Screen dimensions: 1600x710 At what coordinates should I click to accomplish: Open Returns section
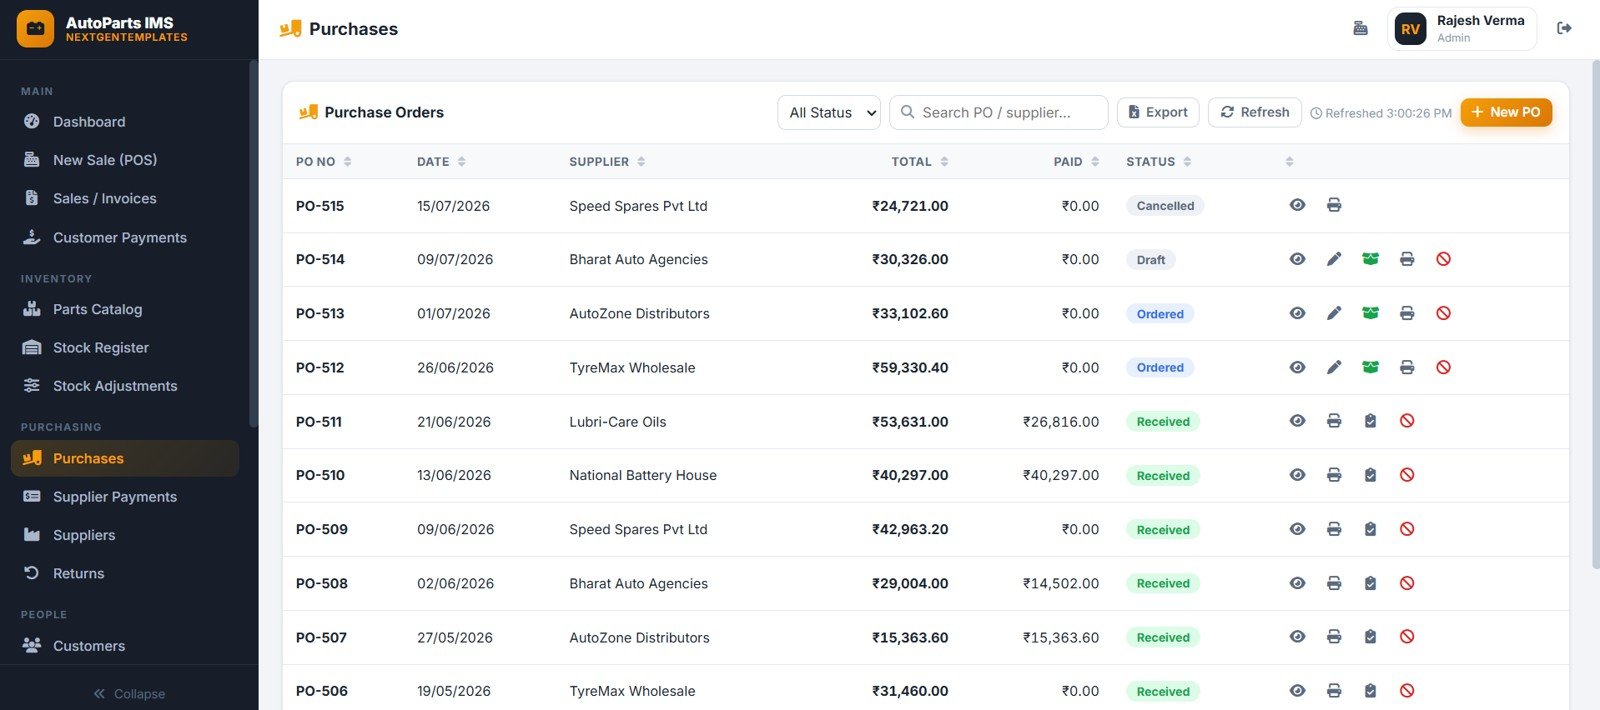125,573
